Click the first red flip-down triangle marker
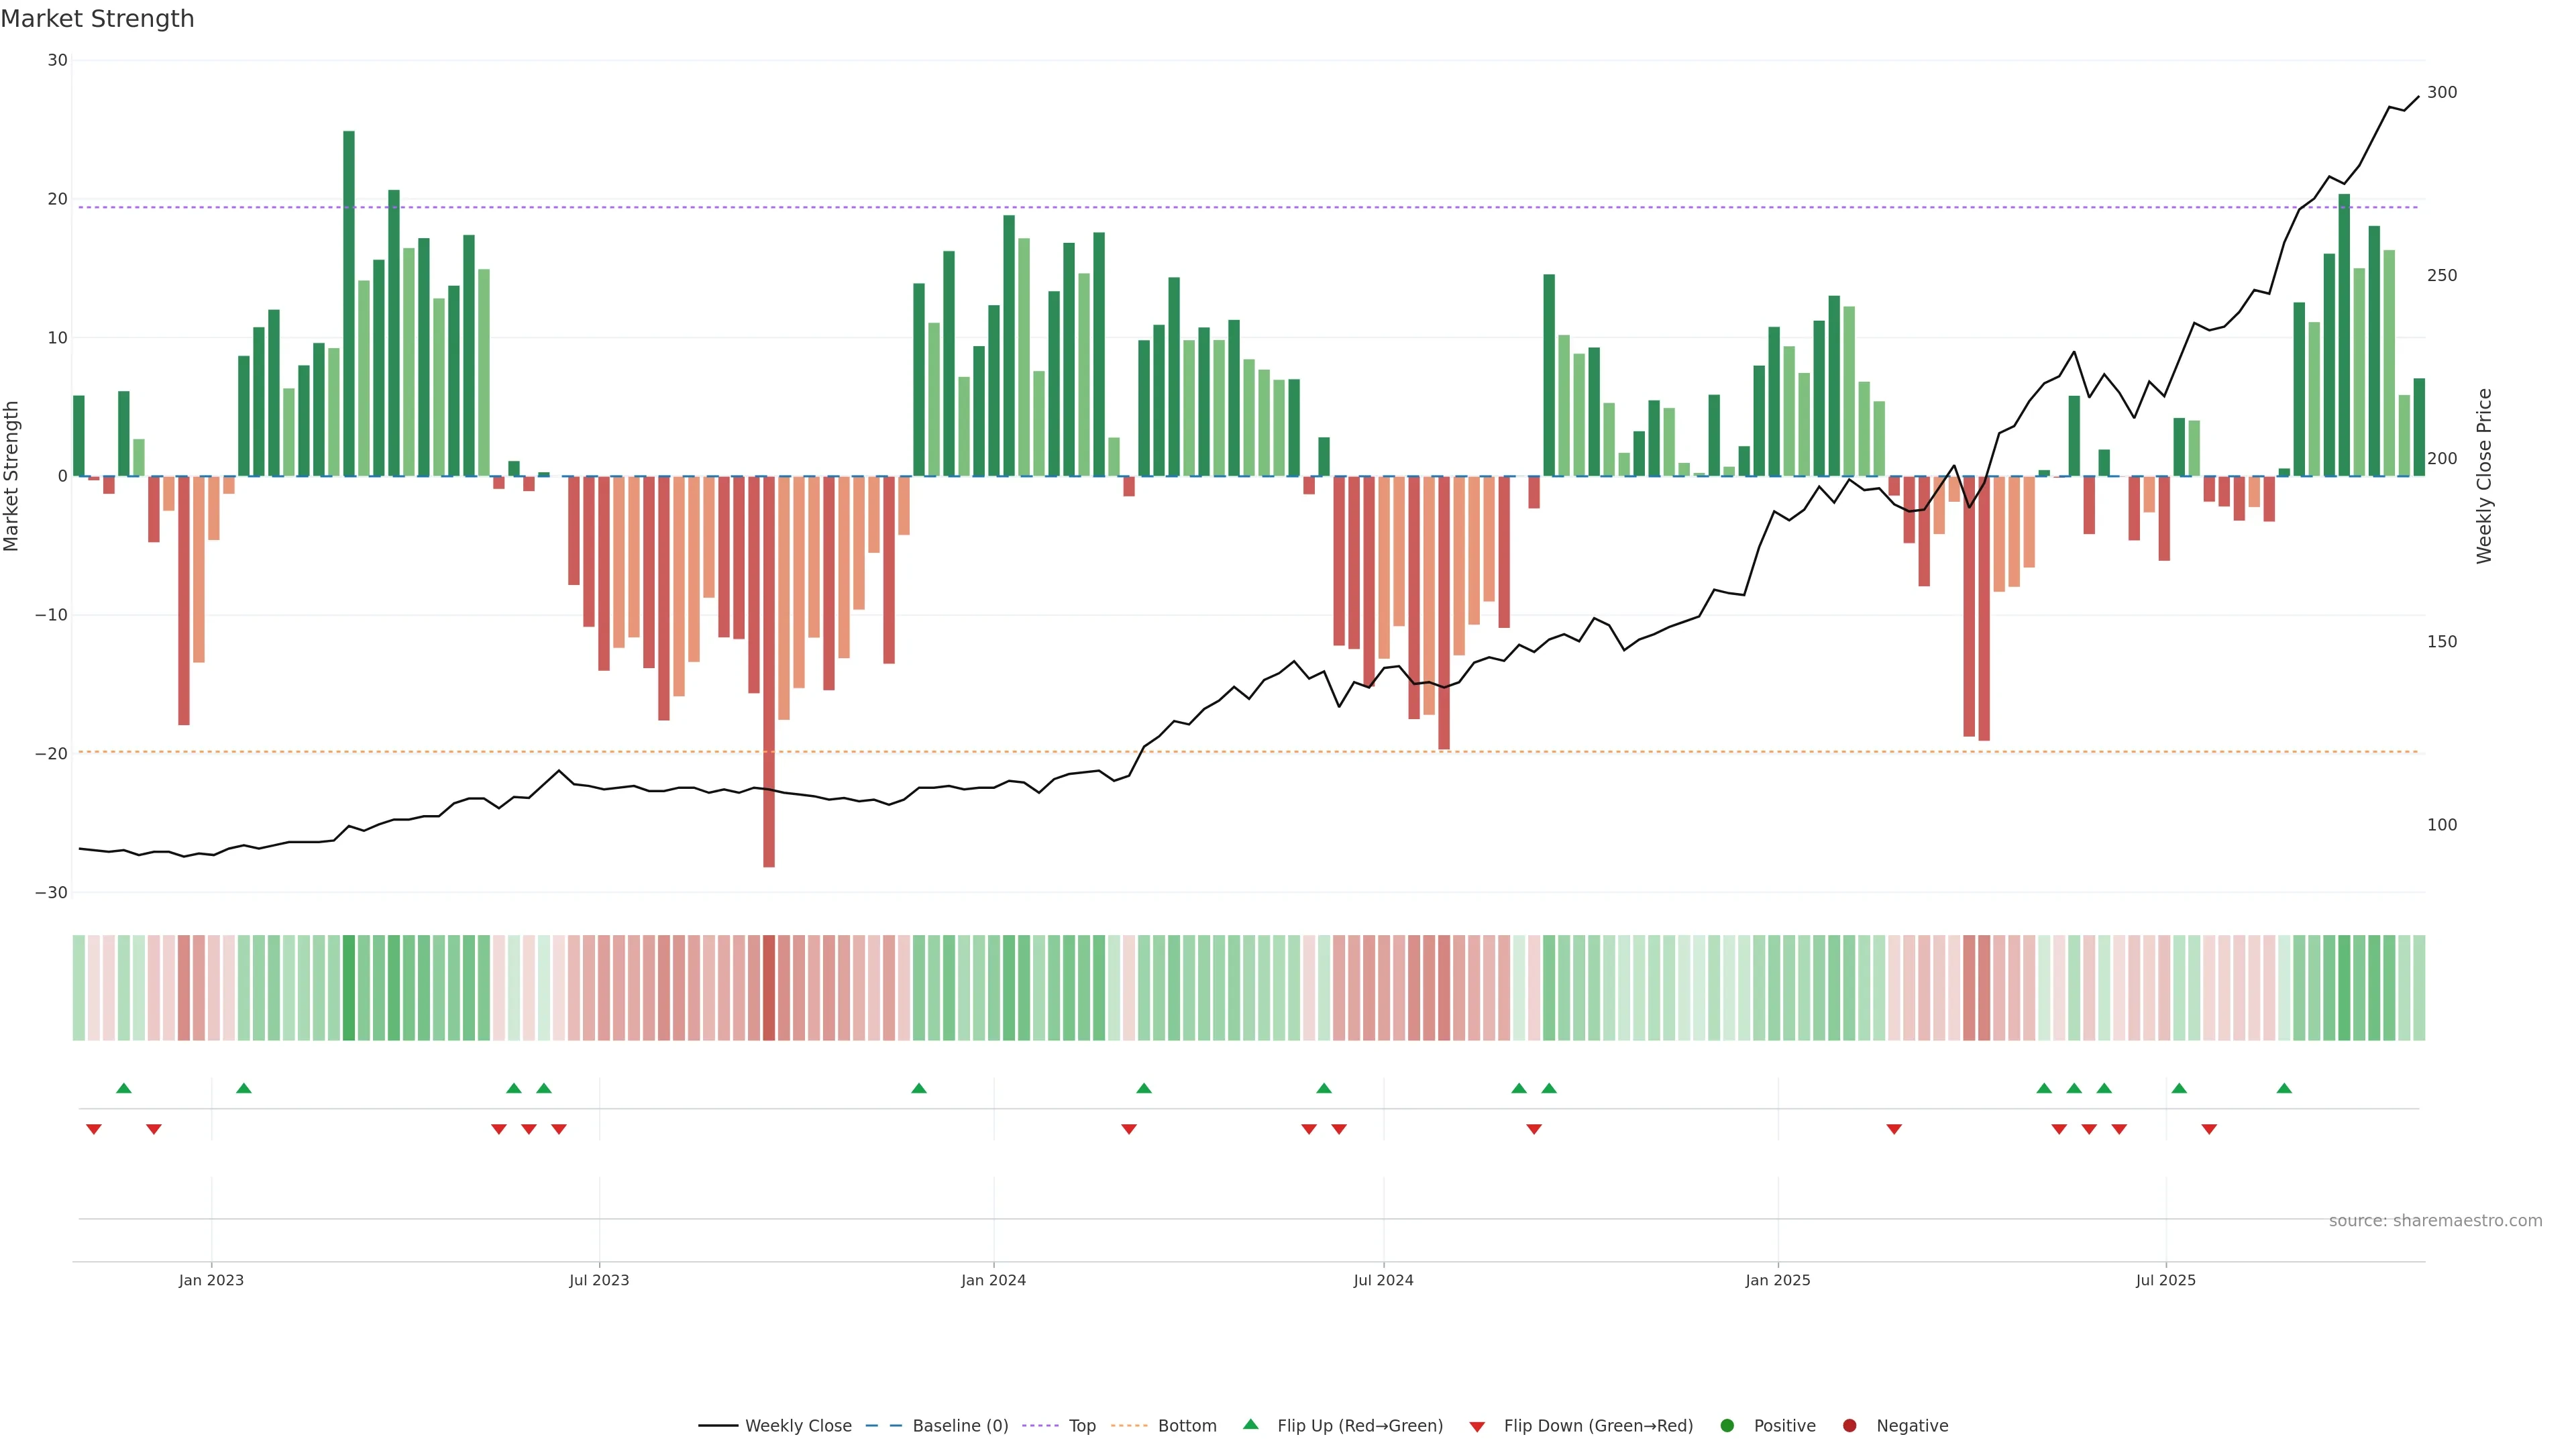Screen dimensions: 2576x1449 [94, 1129]
